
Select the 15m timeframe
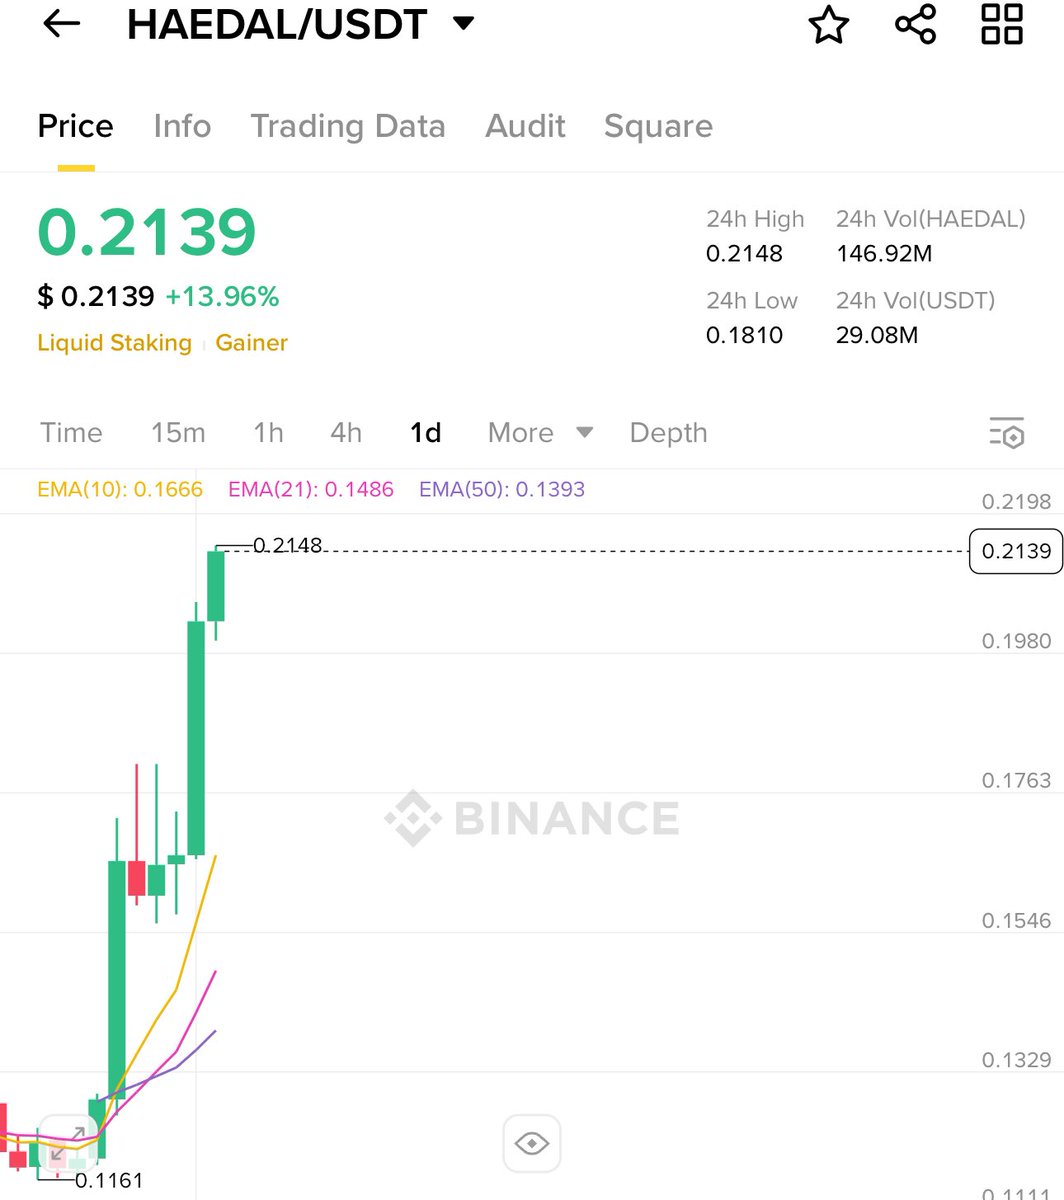(178, 433)
